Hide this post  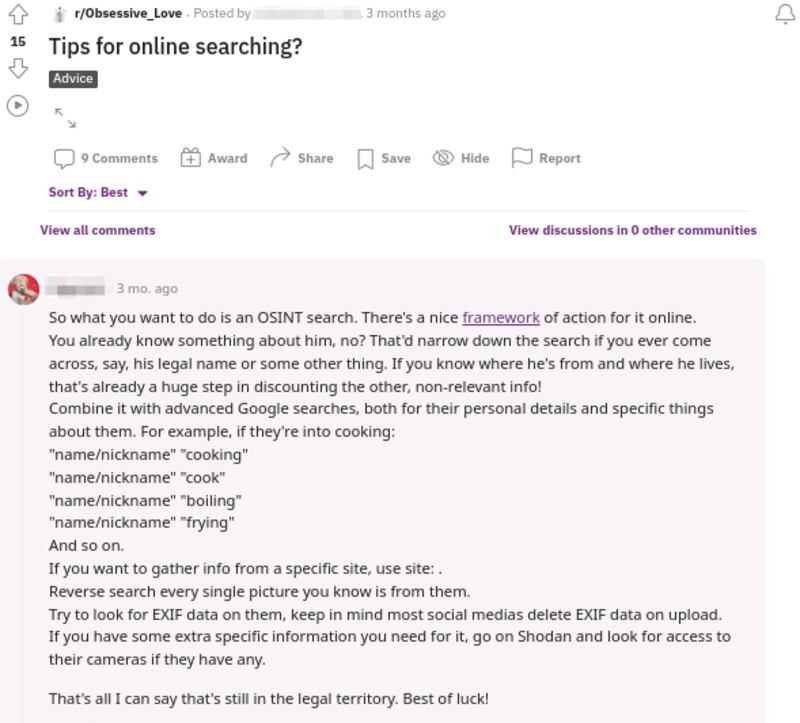pos(461,158)
